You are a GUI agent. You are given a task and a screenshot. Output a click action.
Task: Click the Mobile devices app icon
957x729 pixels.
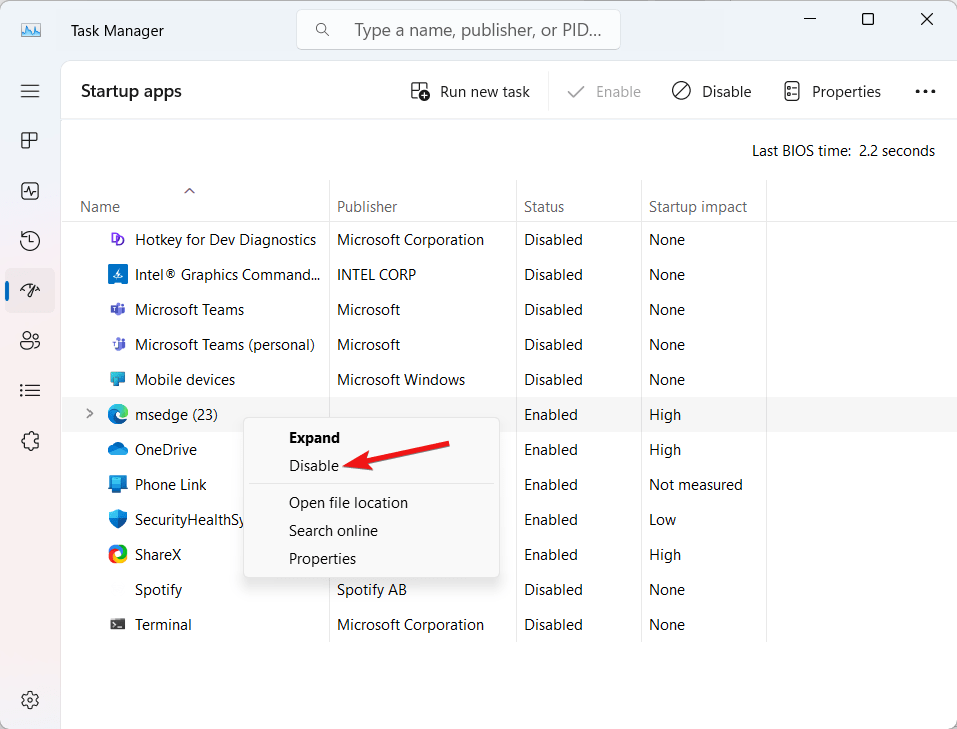coord(117,379)
